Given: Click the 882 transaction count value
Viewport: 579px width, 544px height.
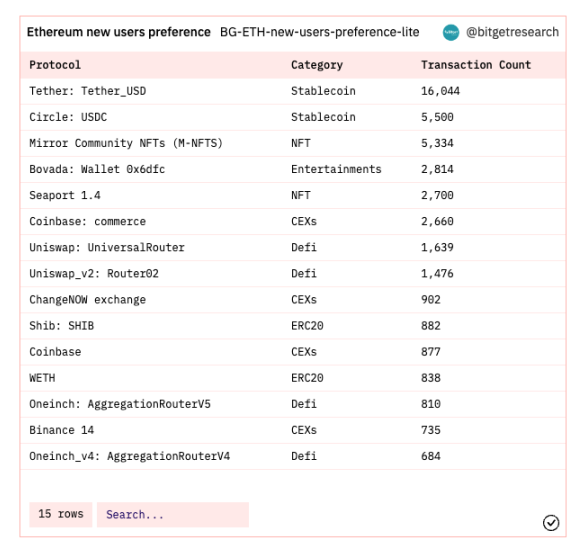Looking at the screenshot, I should click(x=431, y=326).
